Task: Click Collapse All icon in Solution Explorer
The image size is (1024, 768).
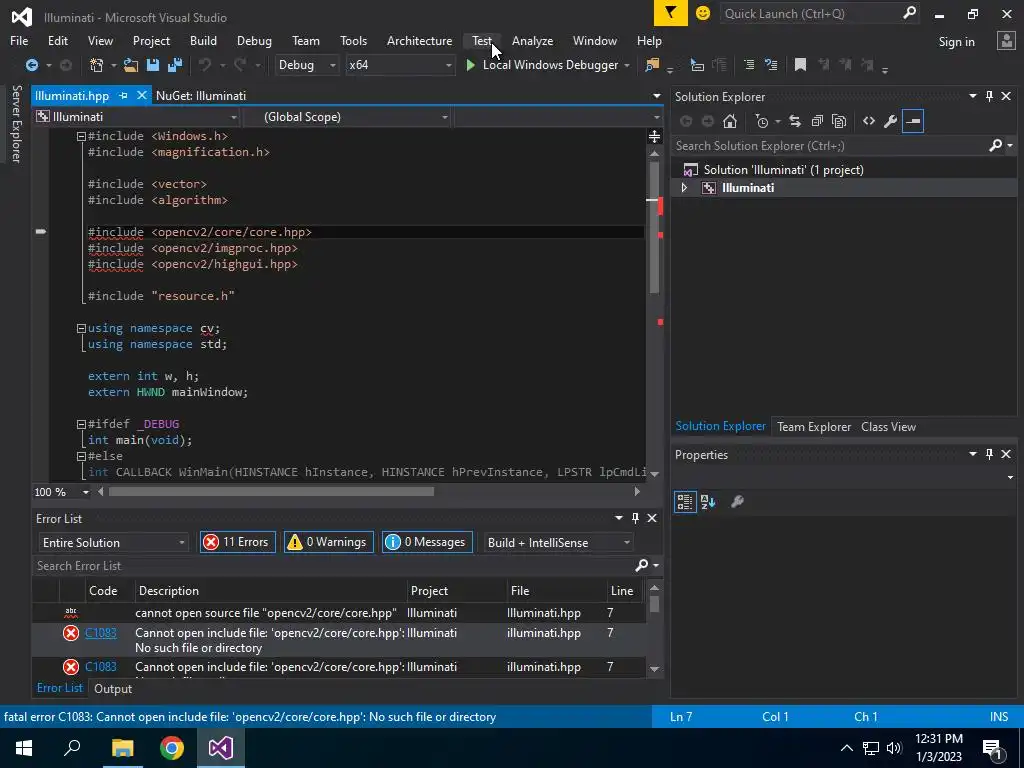Action: 817,121
